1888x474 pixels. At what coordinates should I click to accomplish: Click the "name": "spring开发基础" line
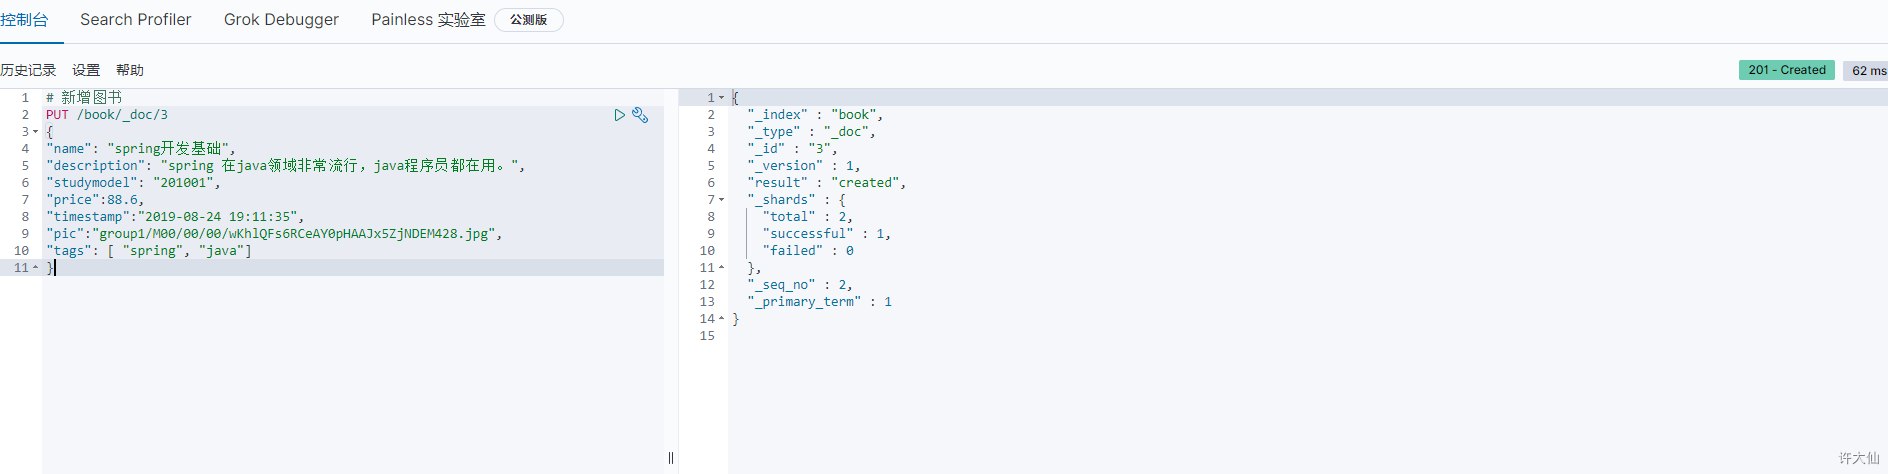click(x=141, y=149)
